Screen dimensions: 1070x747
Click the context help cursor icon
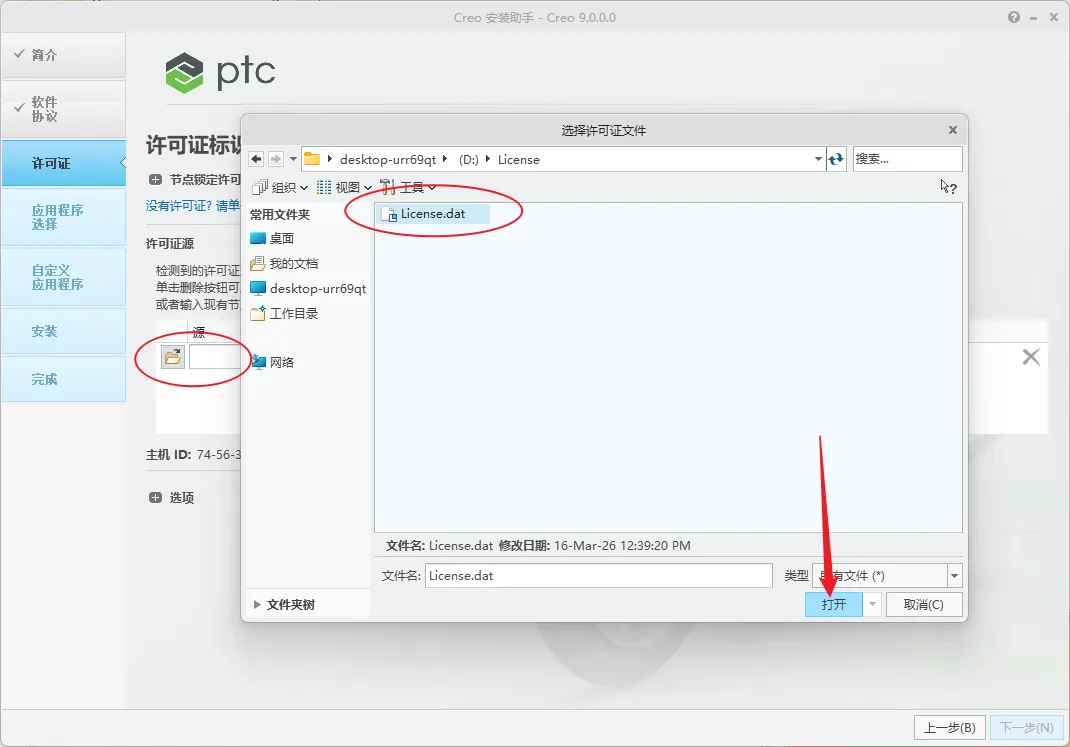pyautogui.click(x=948, y=187)
